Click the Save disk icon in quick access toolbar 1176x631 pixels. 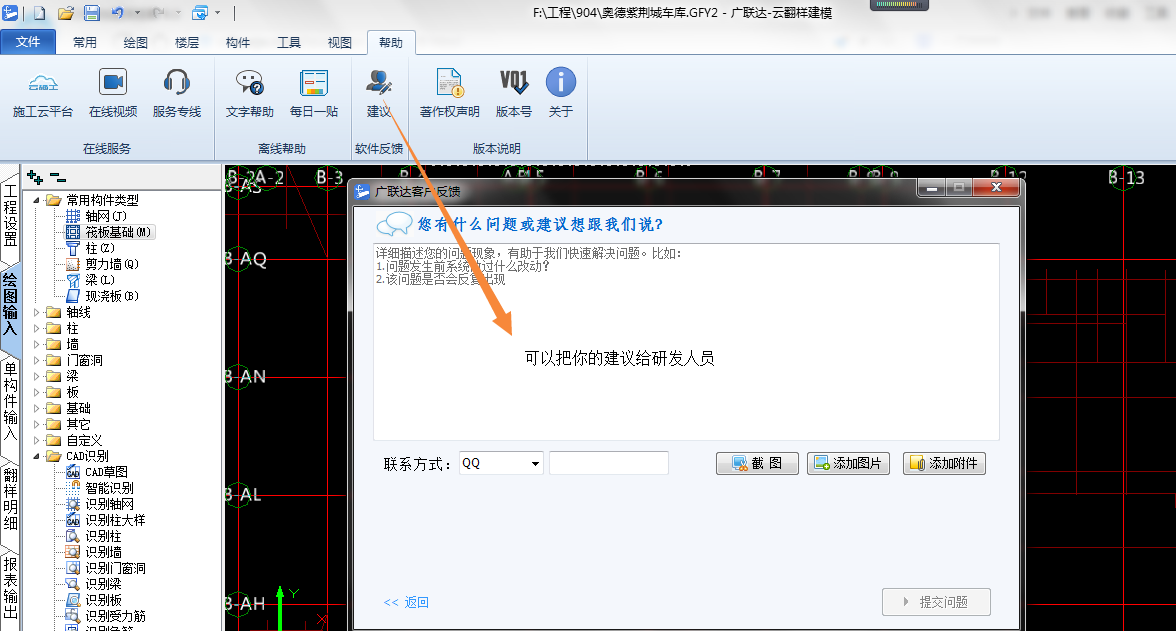click(92, 13)
